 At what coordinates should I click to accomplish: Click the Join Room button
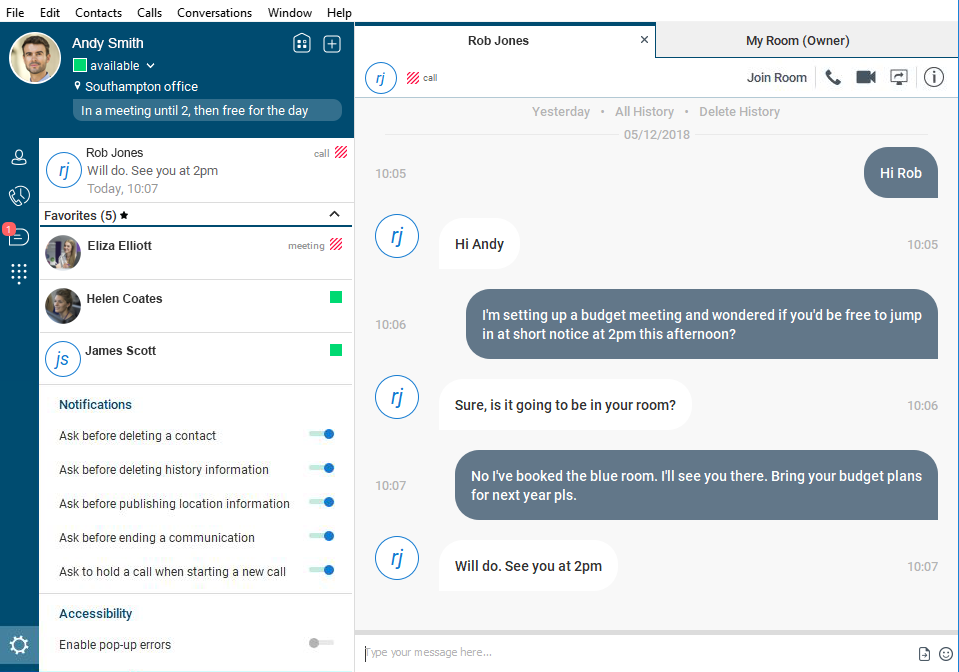click(776, 78)
